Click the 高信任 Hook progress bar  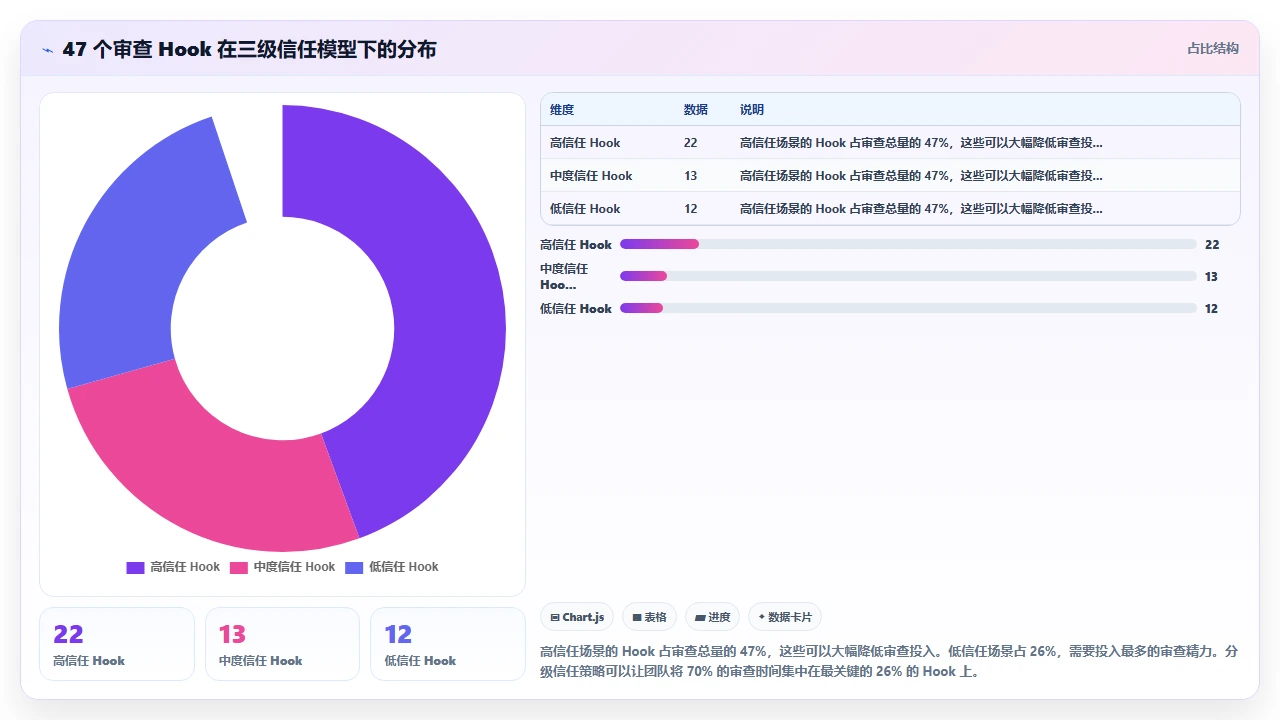(x=908, y=244)
